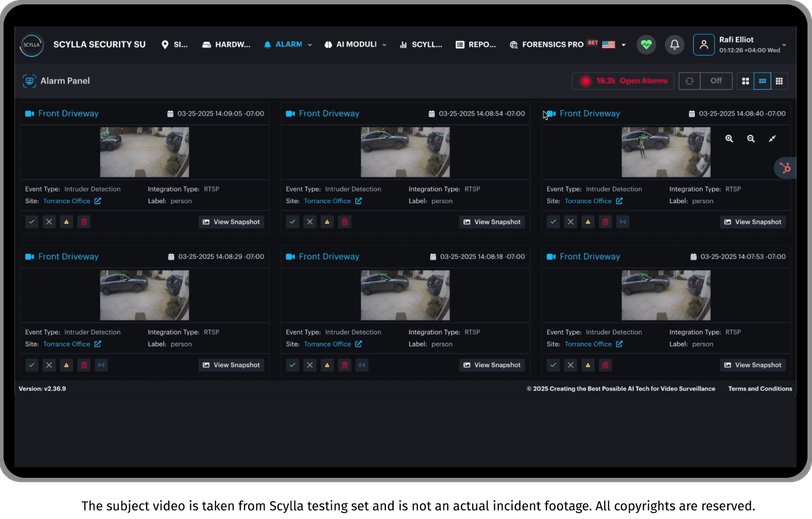Screen dimensions: 812x519
Task: Switch to the two-column grid layout
Action: [745, 81]
